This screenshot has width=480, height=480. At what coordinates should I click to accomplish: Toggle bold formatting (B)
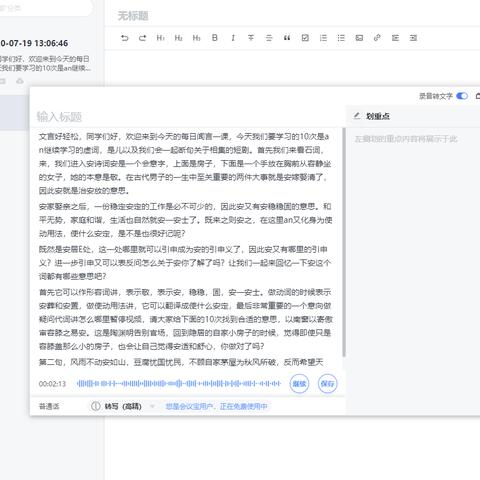[215, 38]
